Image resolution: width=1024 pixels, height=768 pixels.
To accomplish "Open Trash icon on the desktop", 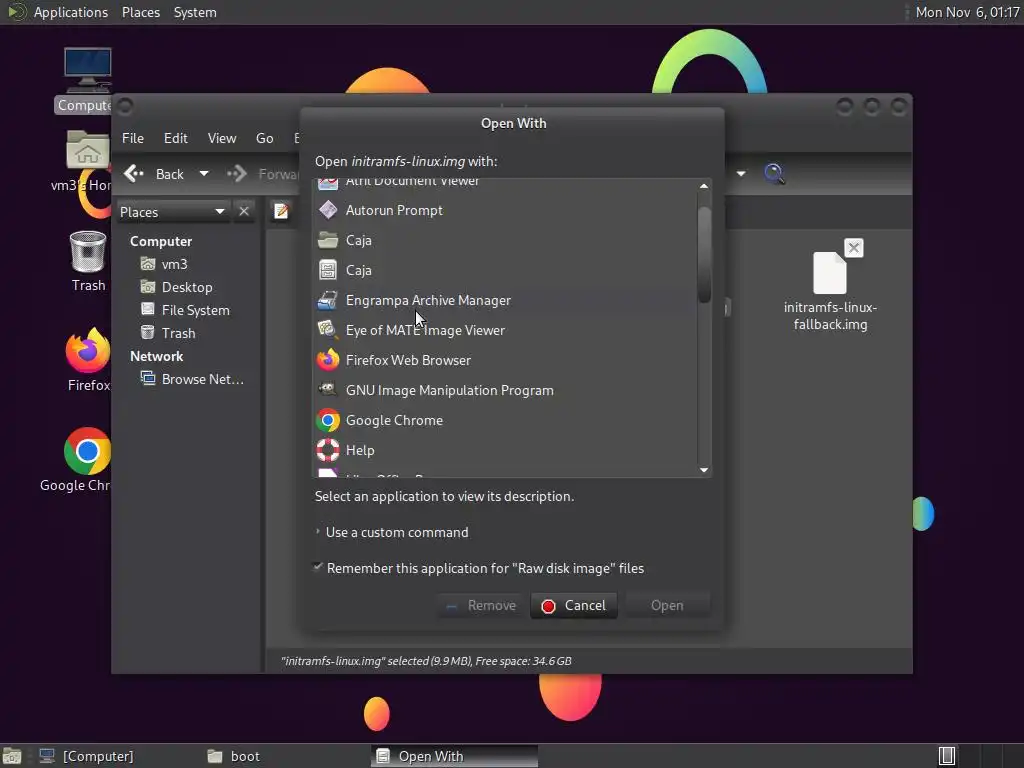I will pyautogui.click(x=88, y=251).
